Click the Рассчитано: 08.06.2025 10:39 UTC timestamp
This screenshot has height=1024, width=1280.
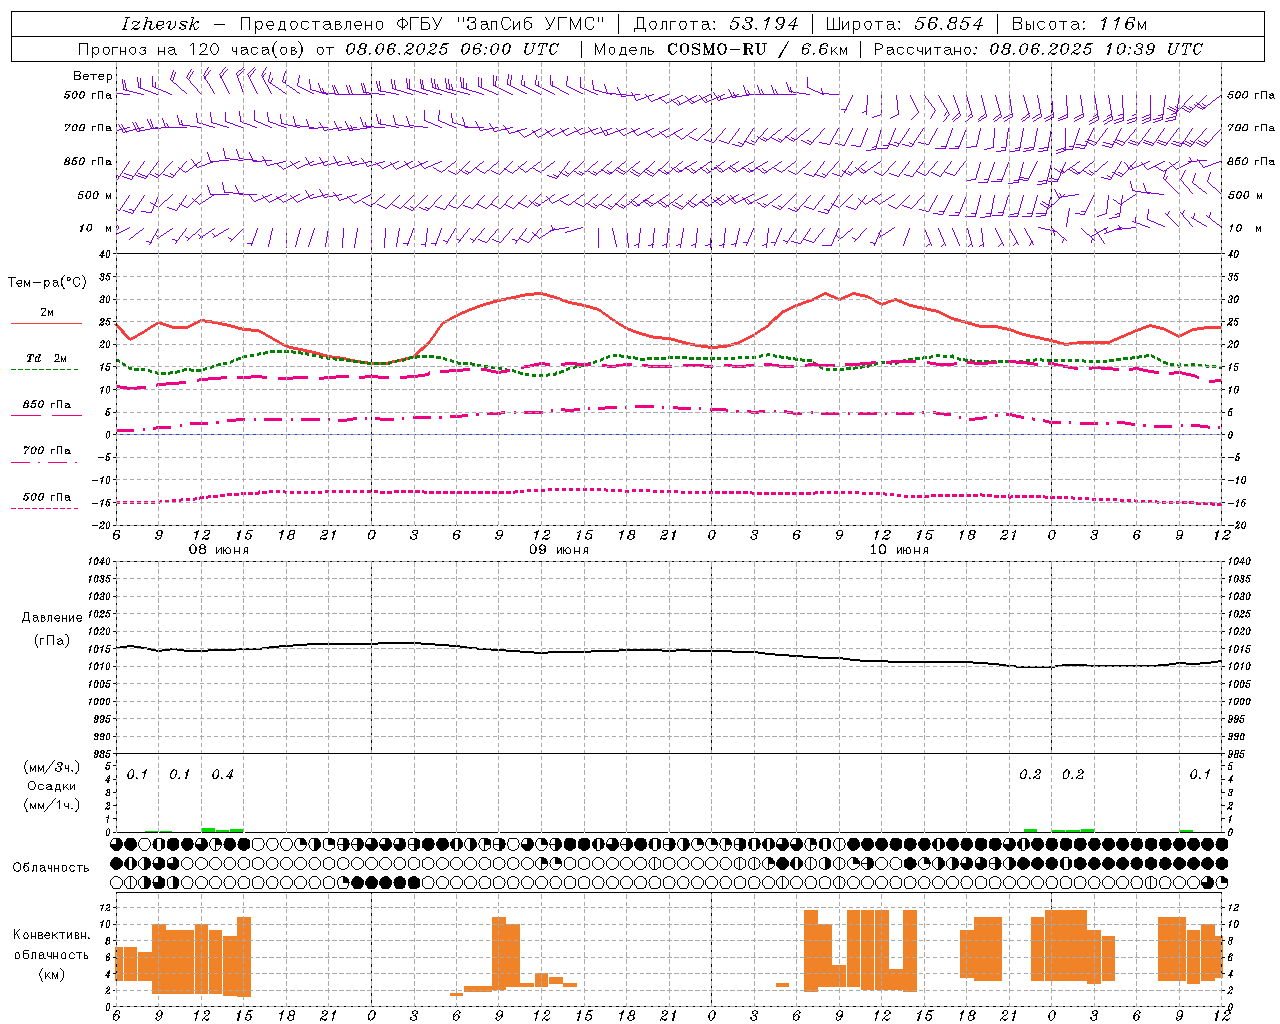click(1038, 49)
